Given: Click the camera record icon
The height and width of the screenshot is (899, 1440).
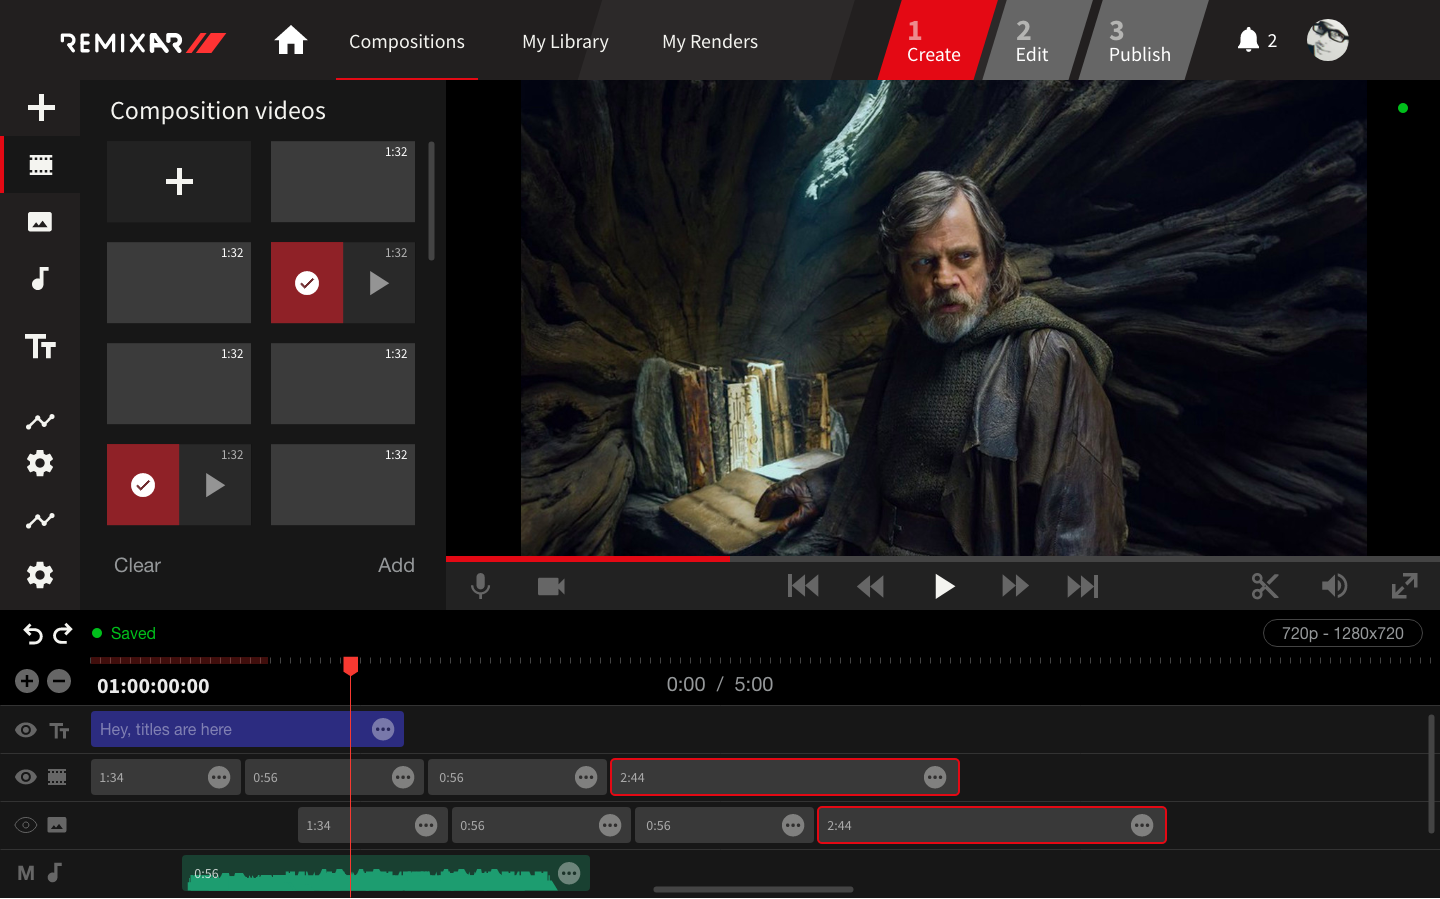Looking at the screenshot, I should [551, 586].
